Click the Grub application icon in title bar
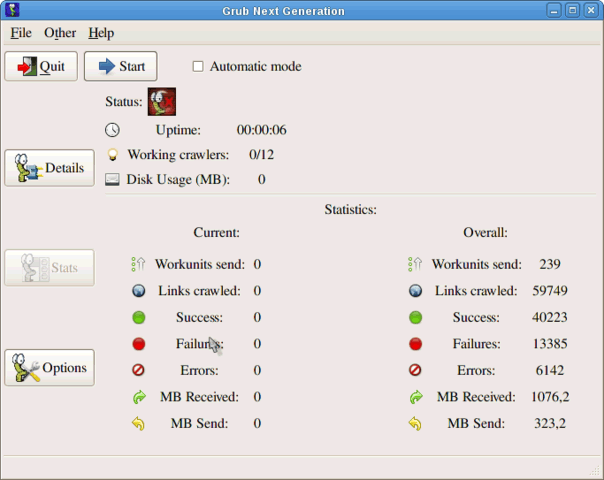Viewport: 604px width, 480px height. click(12, 10)
